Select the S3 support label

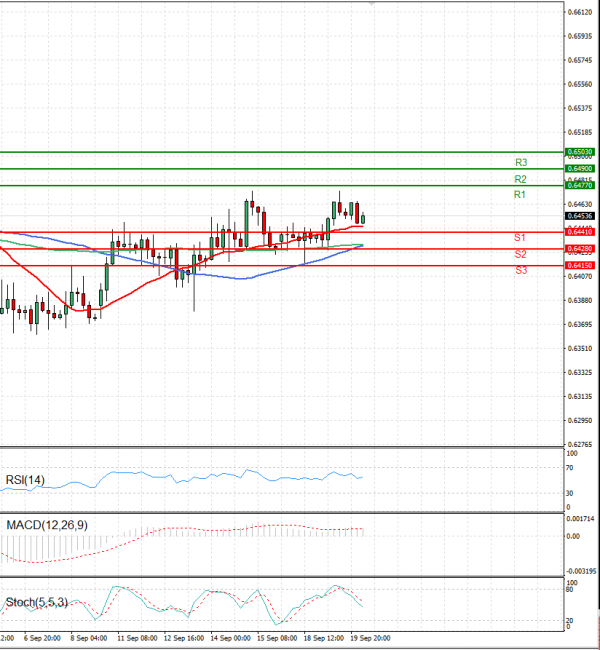(x=521, y=271)
